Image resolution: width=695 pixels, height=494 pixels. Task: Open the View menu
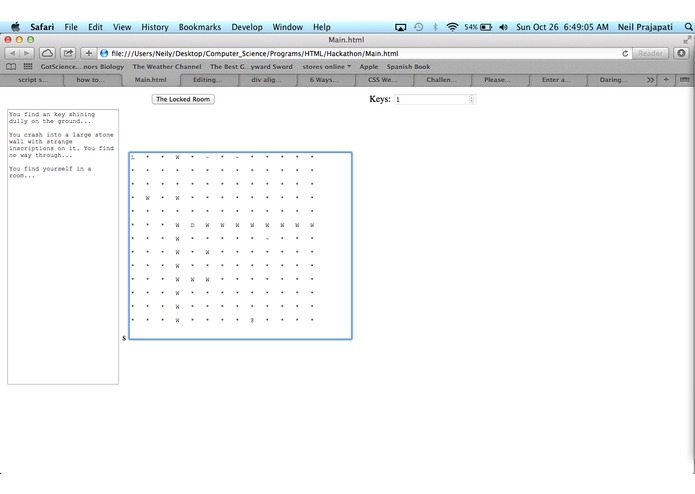pos(122,27)
